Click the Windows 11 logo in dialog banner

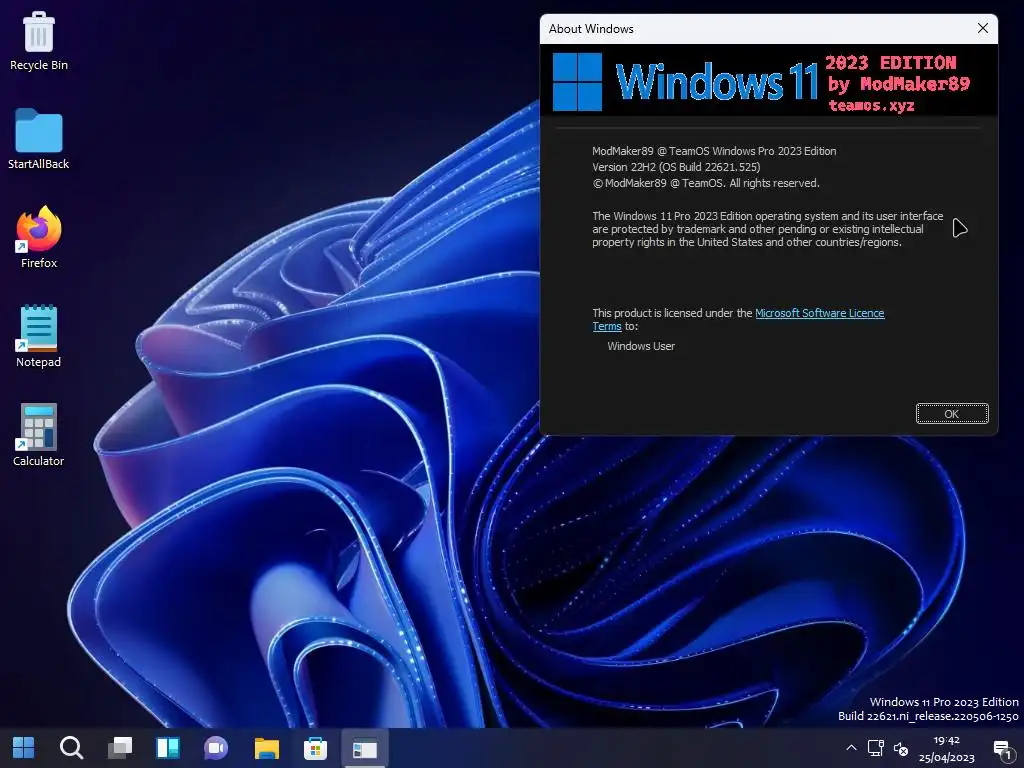(577, 82)
